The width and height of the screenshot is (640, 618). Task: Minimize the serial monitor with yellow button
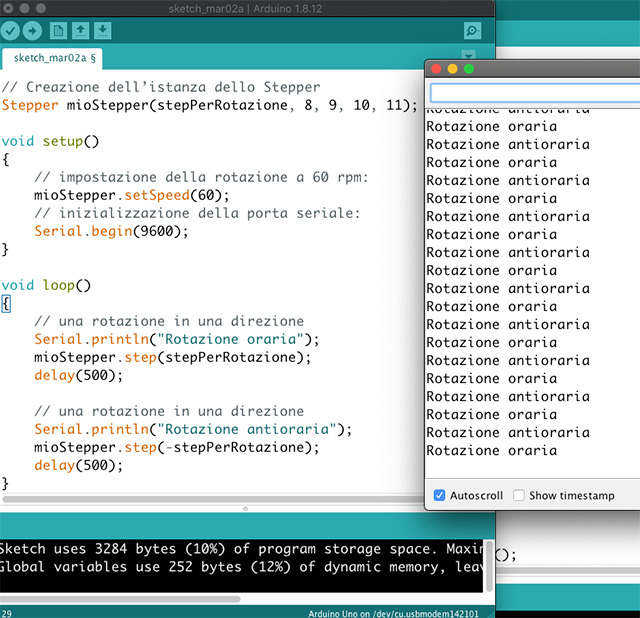coord(452,69)
